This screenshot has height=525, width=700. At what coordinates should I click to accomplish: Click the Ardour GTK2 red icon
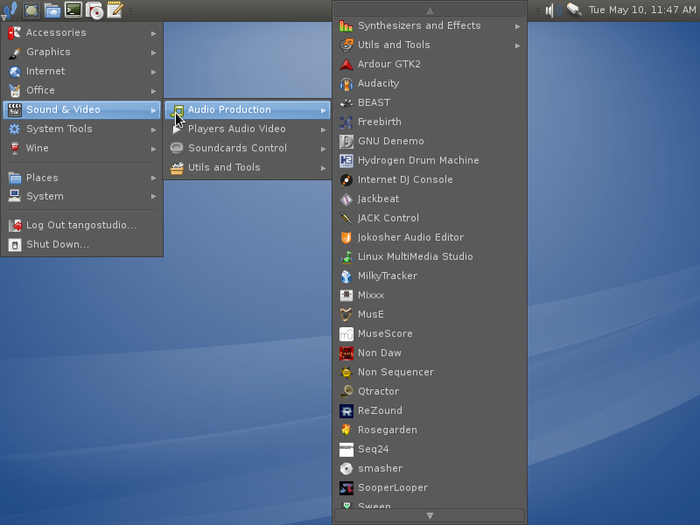pos(346,64)
